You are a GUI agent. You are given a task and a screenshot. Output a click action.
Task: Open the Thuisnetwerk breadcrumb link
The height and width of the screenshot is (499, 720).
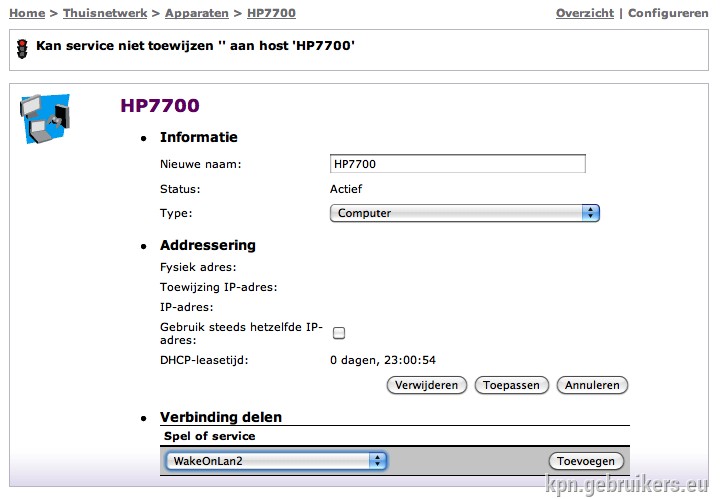point(105,13)
